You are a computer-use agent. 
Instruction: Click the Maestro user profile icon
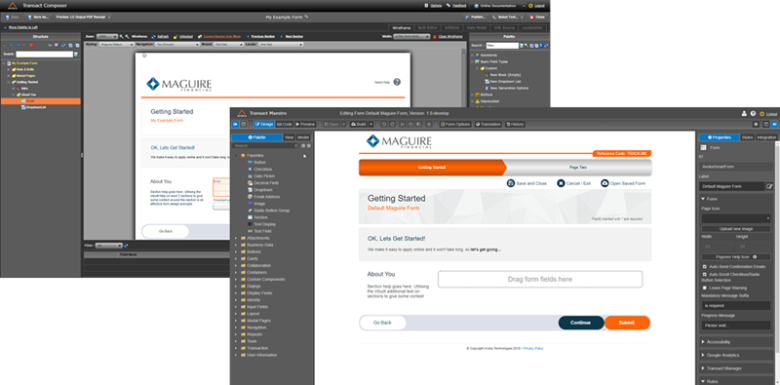coord(744,114)
